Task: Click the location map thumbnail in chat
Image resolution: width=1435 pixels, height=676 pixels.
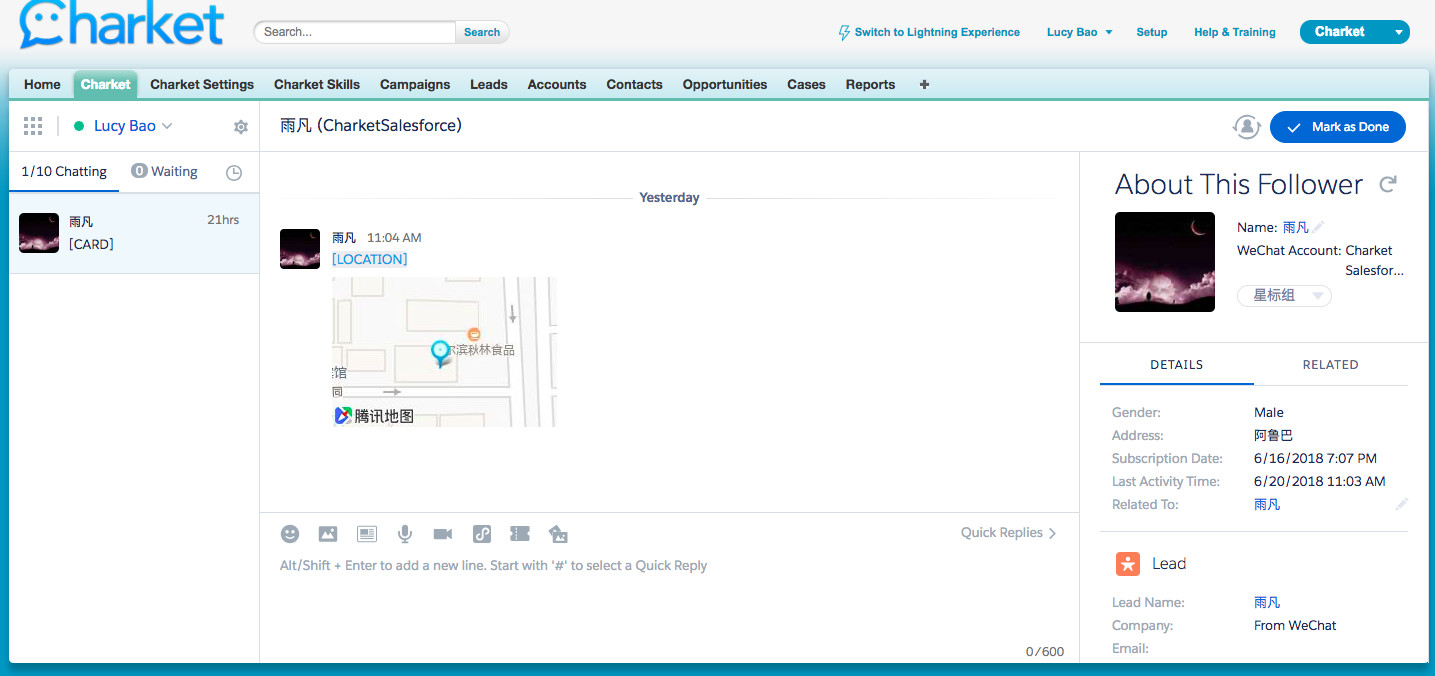Action: (x=444, y=352)
